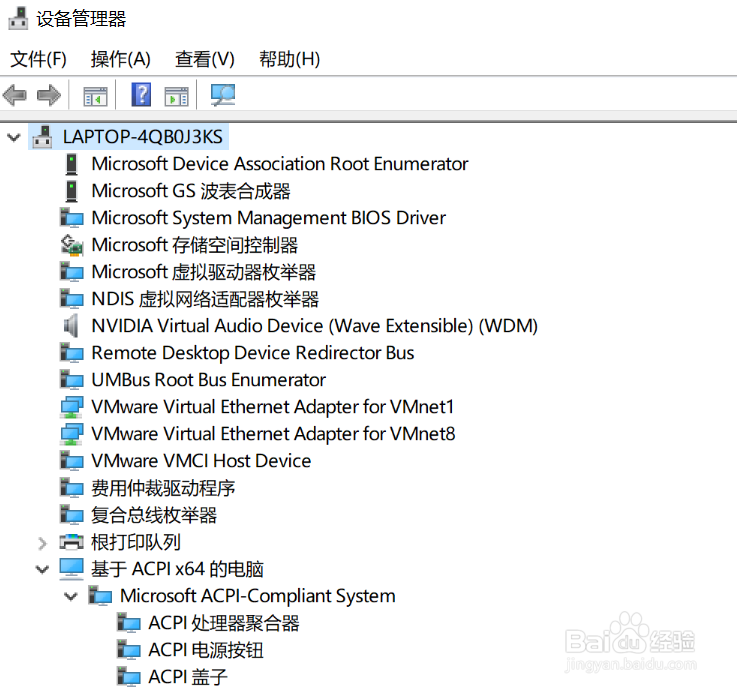
Task: Select Microsoft ACPI-Compliant System entry
Action: click(x=258, y=596)
